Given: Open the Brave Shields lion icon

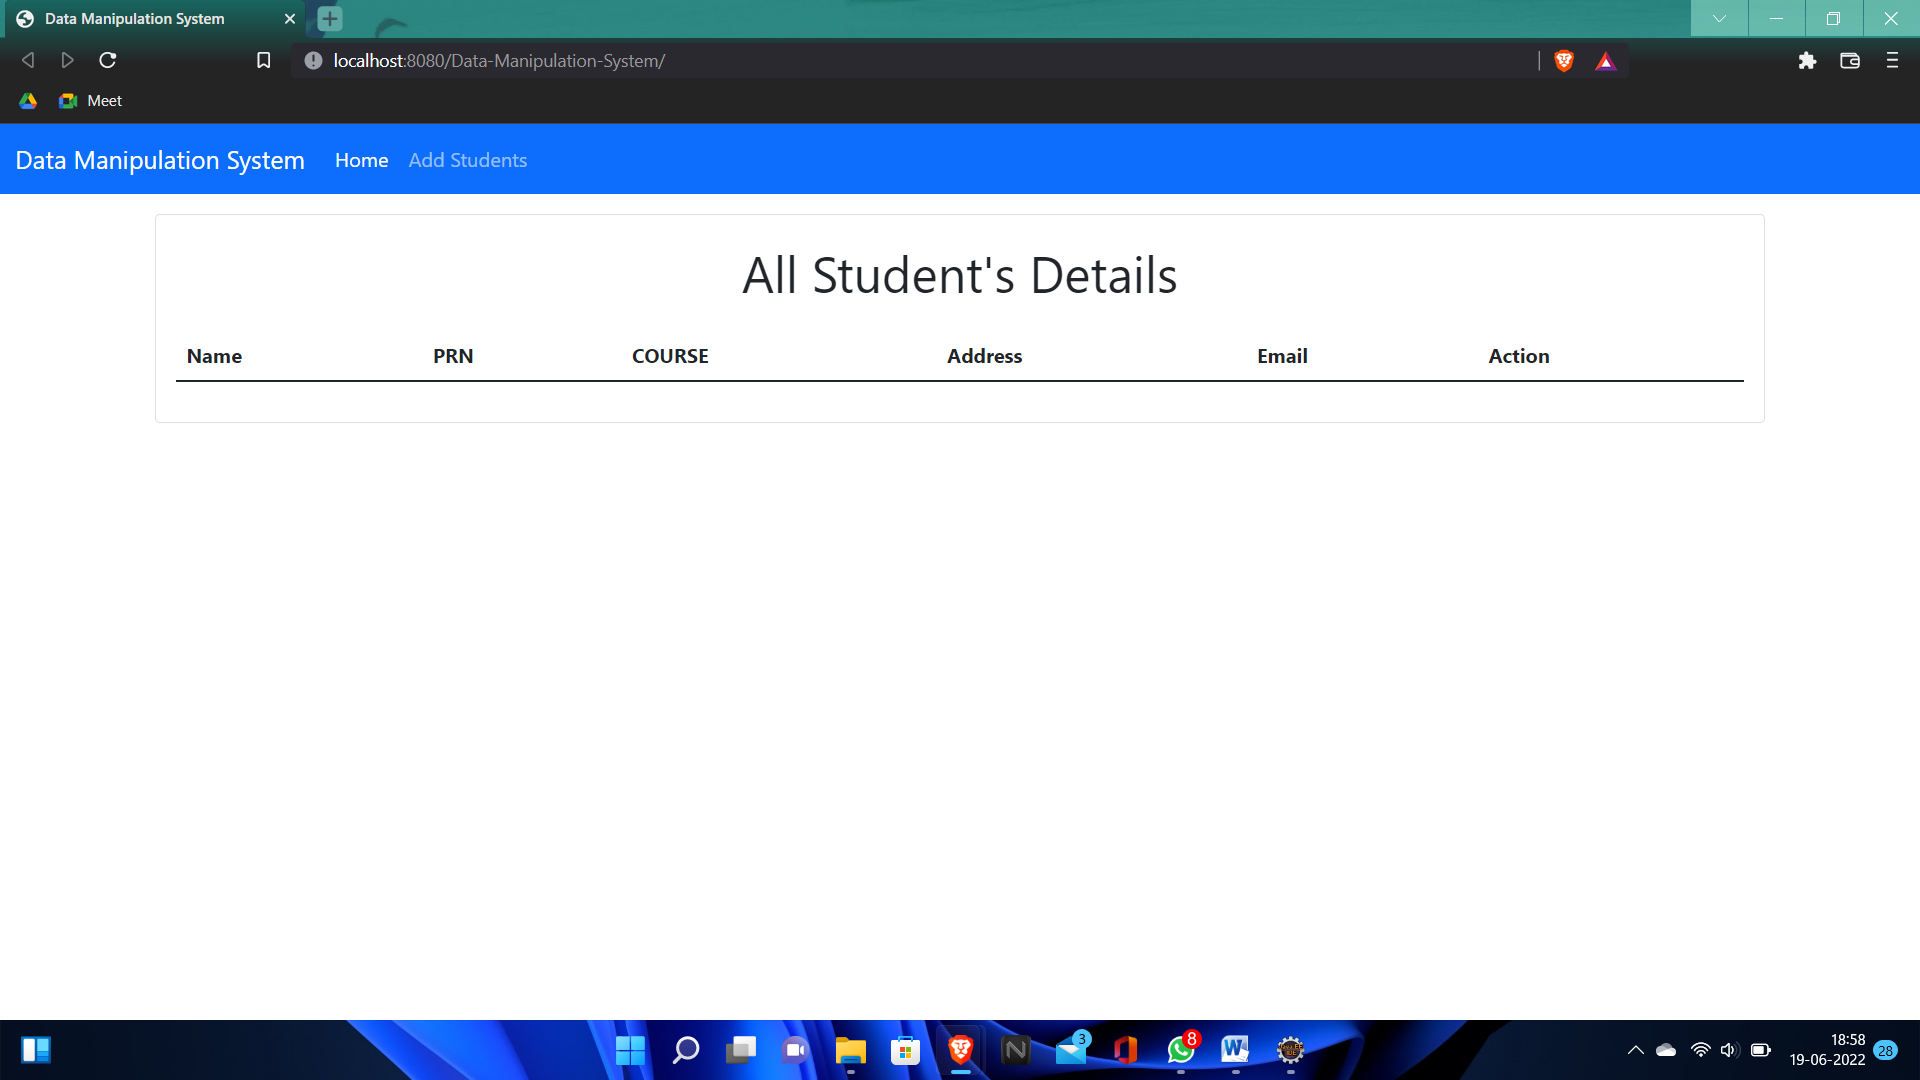Looking at the screenshot, I should click(x=1564, y=61).
